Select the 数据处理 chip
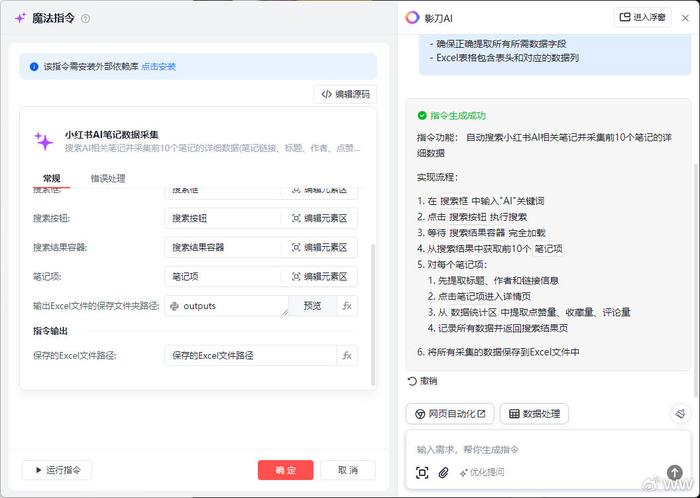Image resolution: width=700 pixels, height=498 pixels. 534,414
